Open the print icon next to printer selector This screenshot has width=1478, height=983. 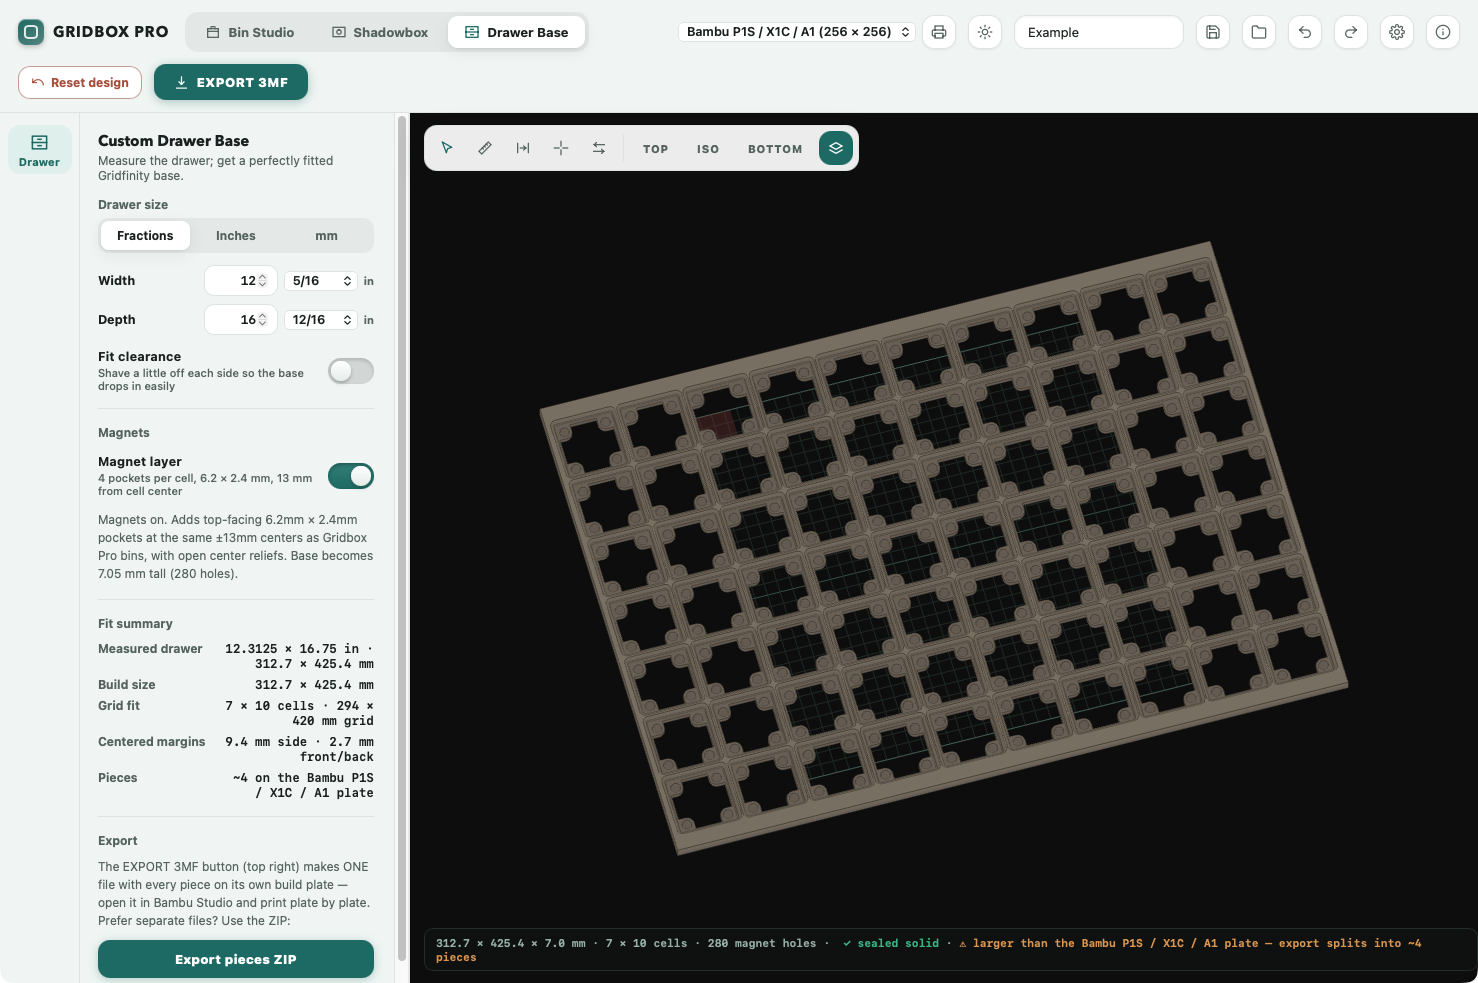(939, 32)
